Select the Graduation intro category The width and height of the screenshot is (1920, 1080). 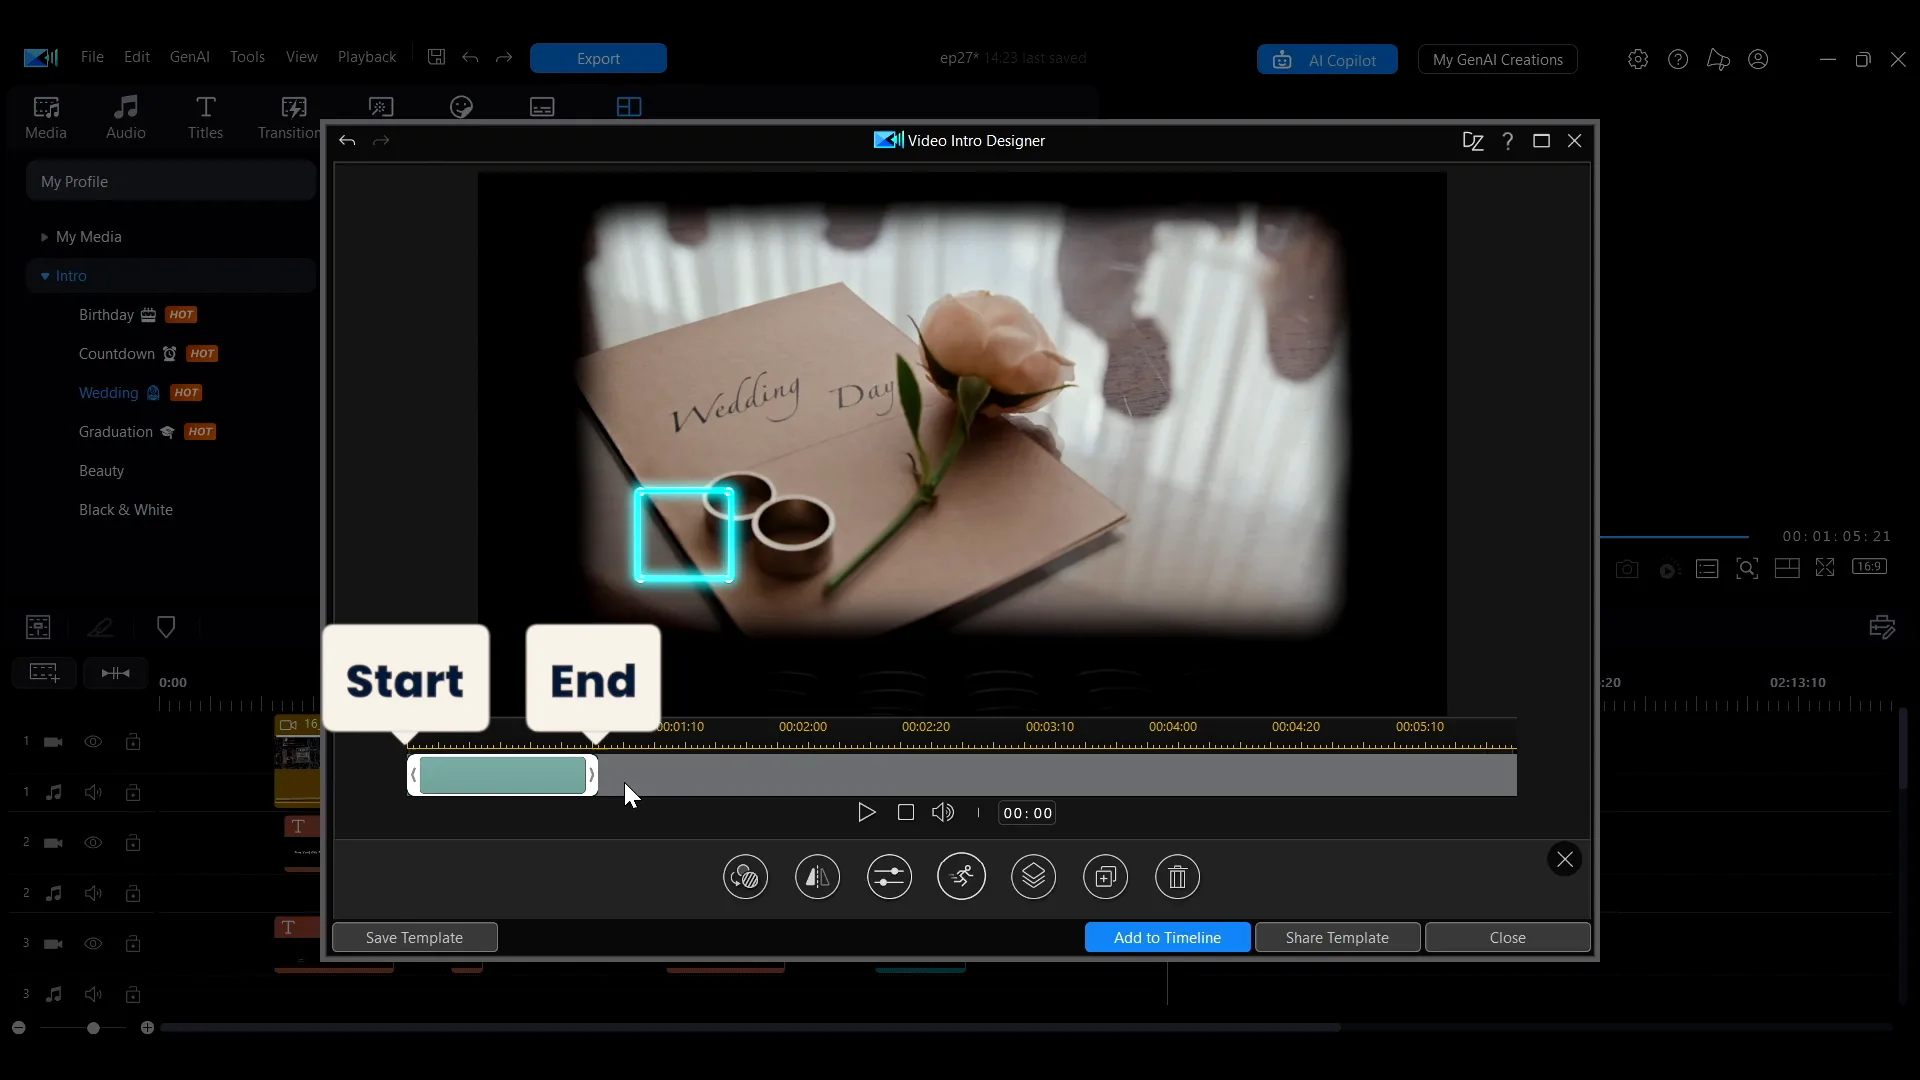(x=116, y=432)
